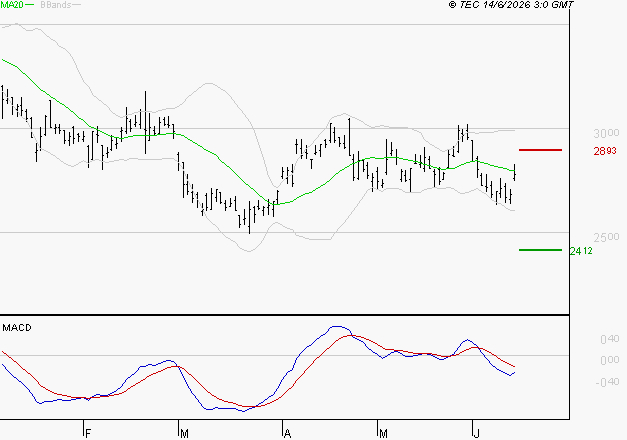Click the 0.00 MACD axis label
Image resolution: width=627 pixels, height=440 pixels.
click(610, 360)
